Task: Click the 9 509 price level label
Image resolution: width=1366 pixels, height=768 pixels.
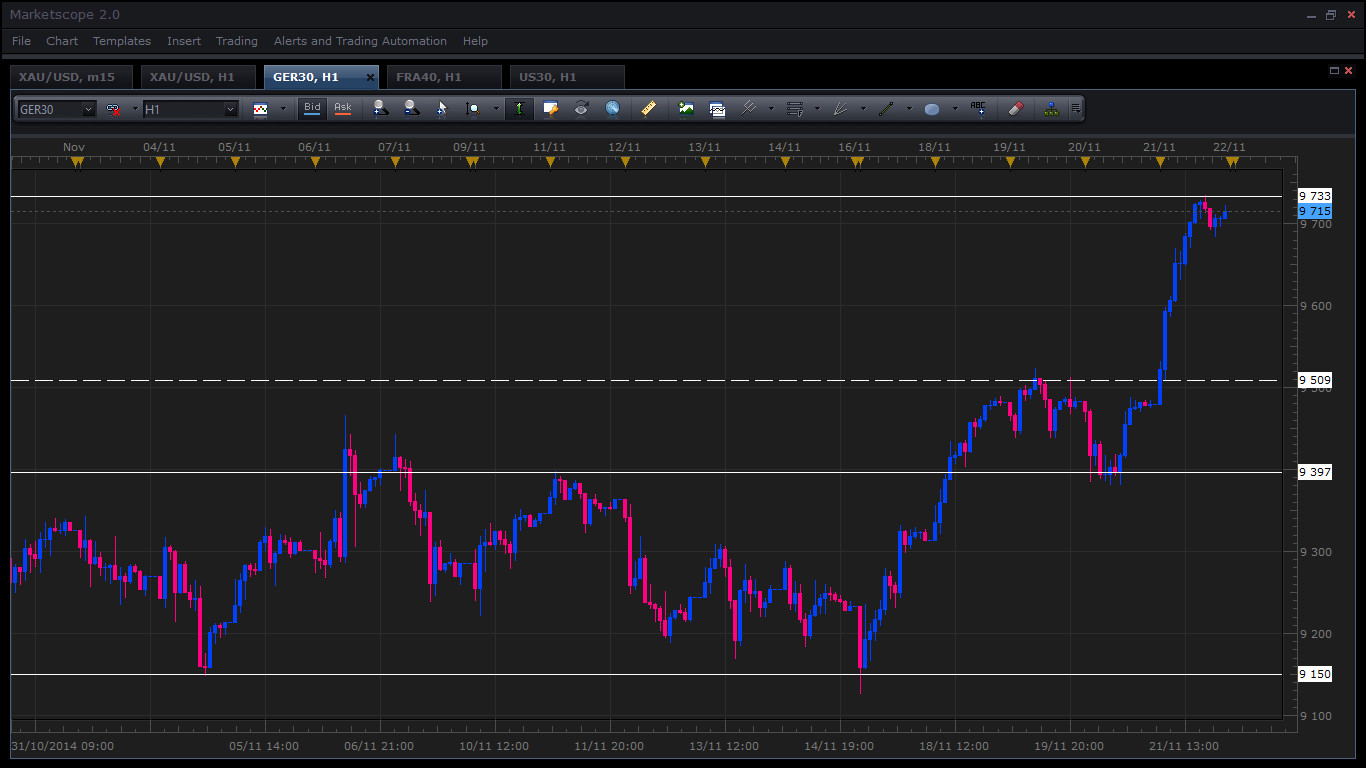Action: tap(1314, 380)
